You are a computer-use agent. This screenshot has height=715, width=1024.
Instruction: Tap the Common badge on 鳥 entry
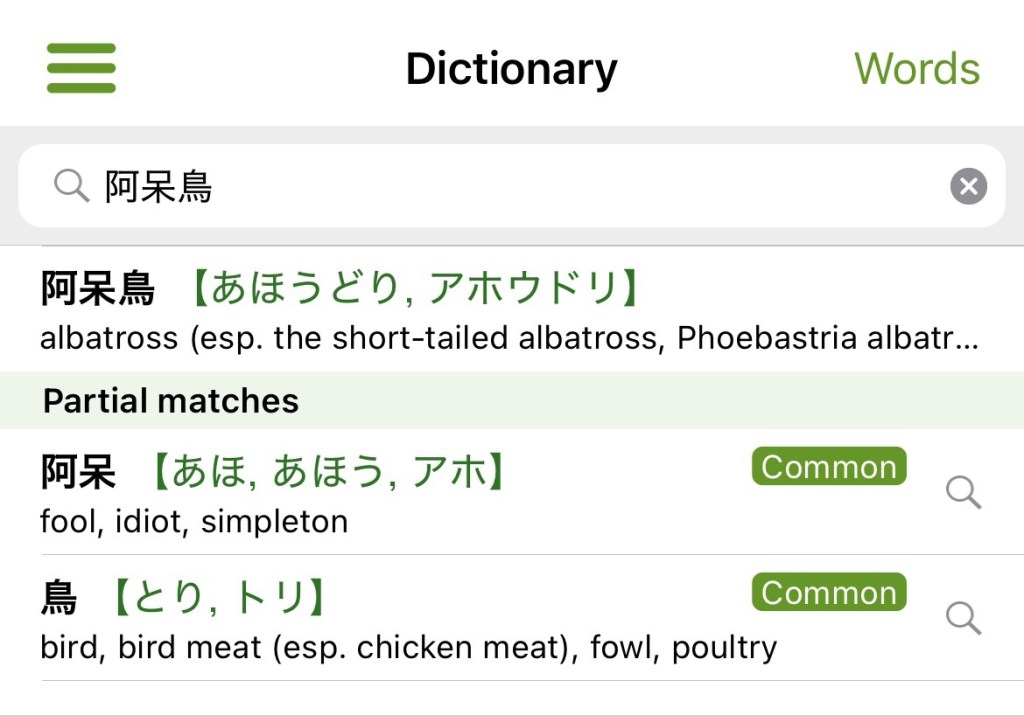828,592
